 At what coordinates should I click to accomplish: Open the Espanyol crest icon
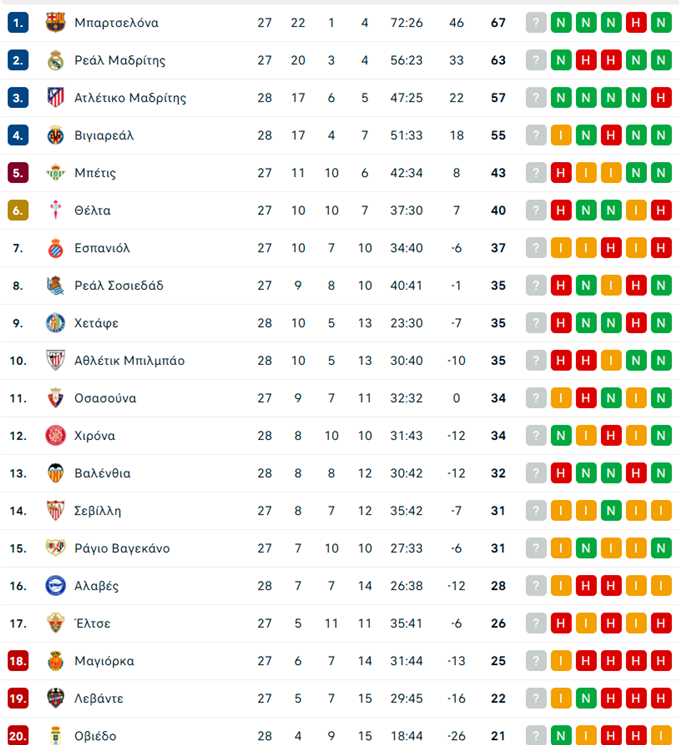coord(55,248)
